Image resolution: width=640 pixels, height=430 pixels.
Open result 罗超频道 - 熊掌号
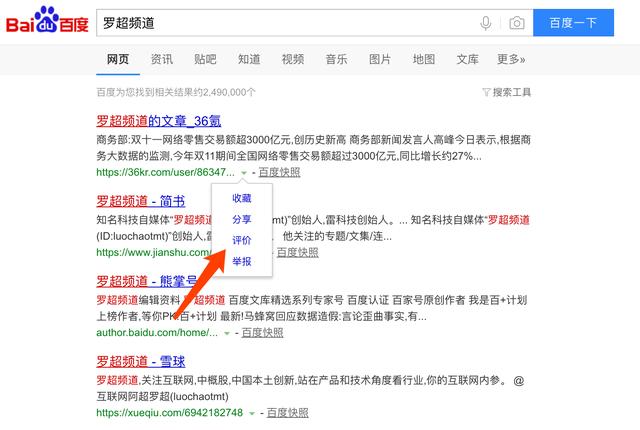pos(147,281)
